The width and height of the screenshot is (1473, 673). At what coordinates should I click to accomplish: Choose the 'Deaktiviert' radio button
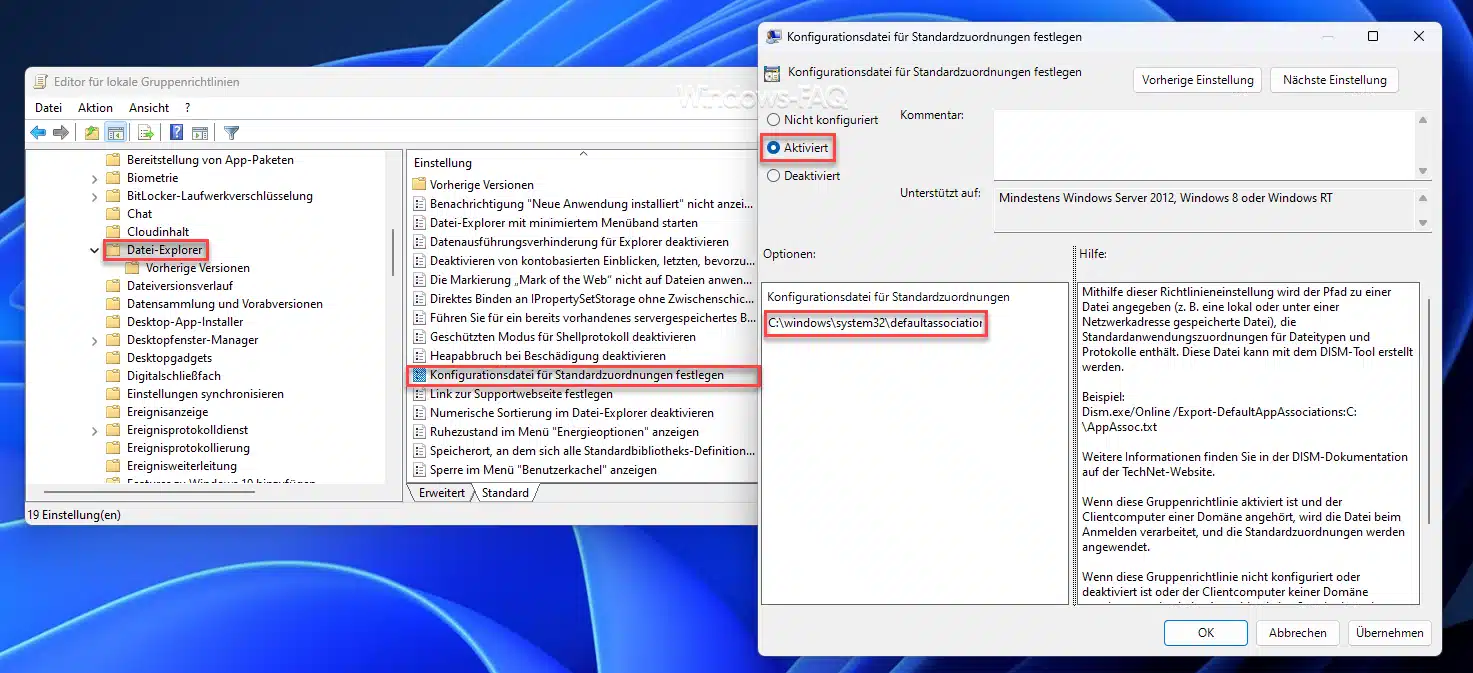[x=773, y=176]
